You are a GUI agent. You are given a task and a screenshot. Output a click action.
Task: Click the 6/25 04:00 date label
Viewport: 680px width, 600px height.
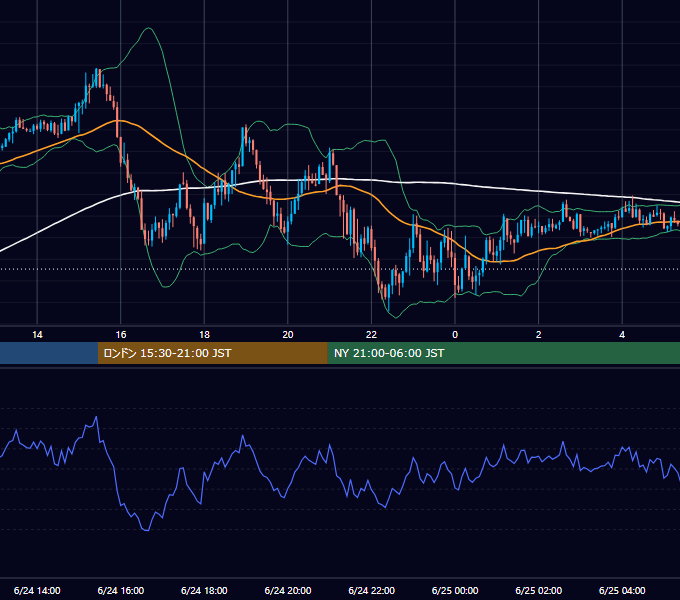pos(622,590)
